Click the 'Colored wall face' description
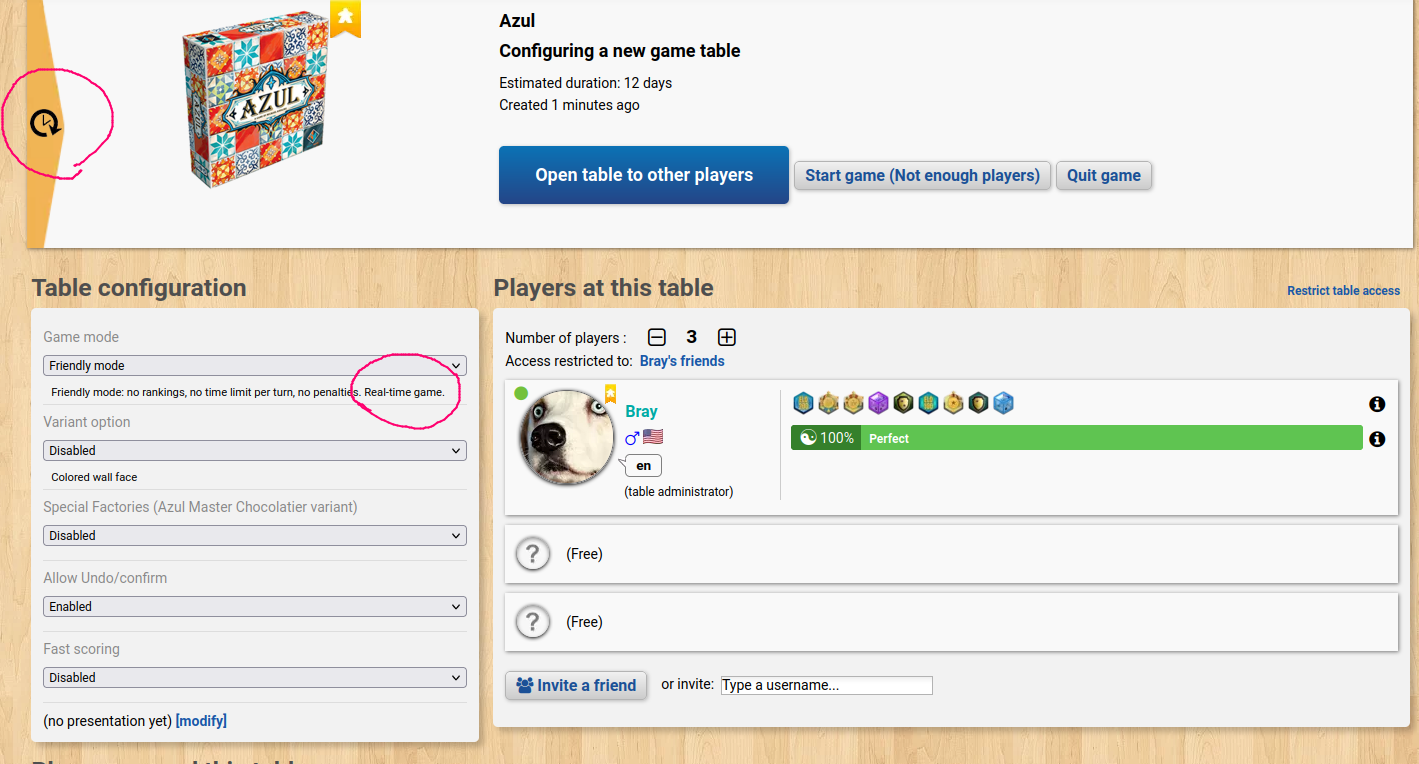Screen dimensions: 1419x764 pyautogui.click(x=94, y=478)
